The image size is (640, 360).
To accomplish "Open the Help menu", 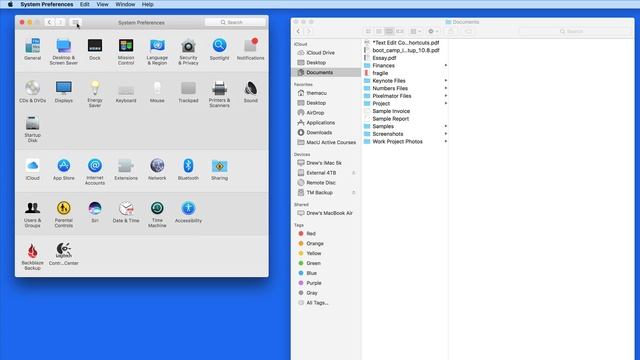I will click(x=148, y=4).
